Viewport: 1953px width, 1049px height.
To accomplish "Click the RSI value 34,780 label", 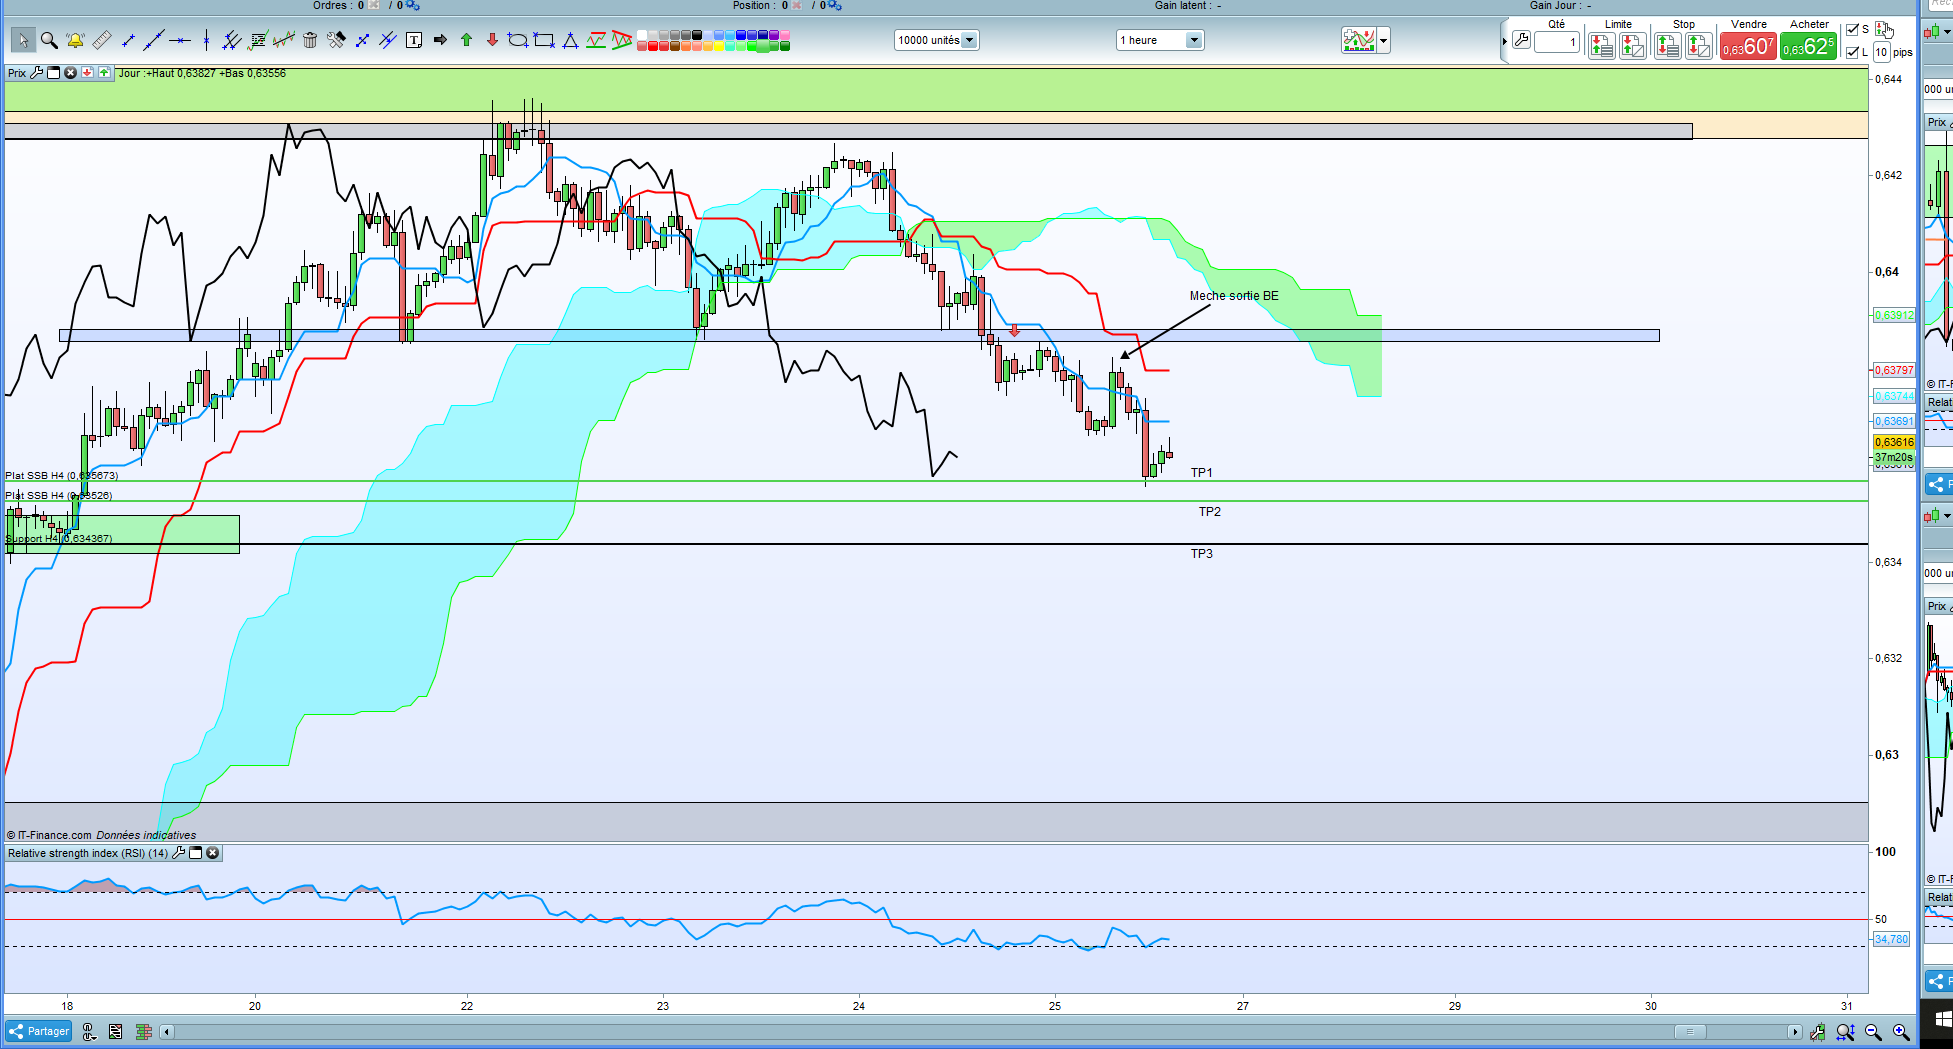I will (x=1891, y=939).
